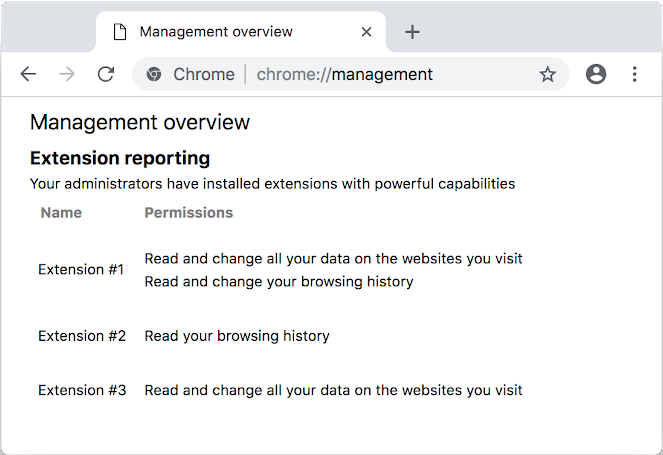Click the back navigation arrow
This screenshot has width=663, height=455.
click(28, 74)
